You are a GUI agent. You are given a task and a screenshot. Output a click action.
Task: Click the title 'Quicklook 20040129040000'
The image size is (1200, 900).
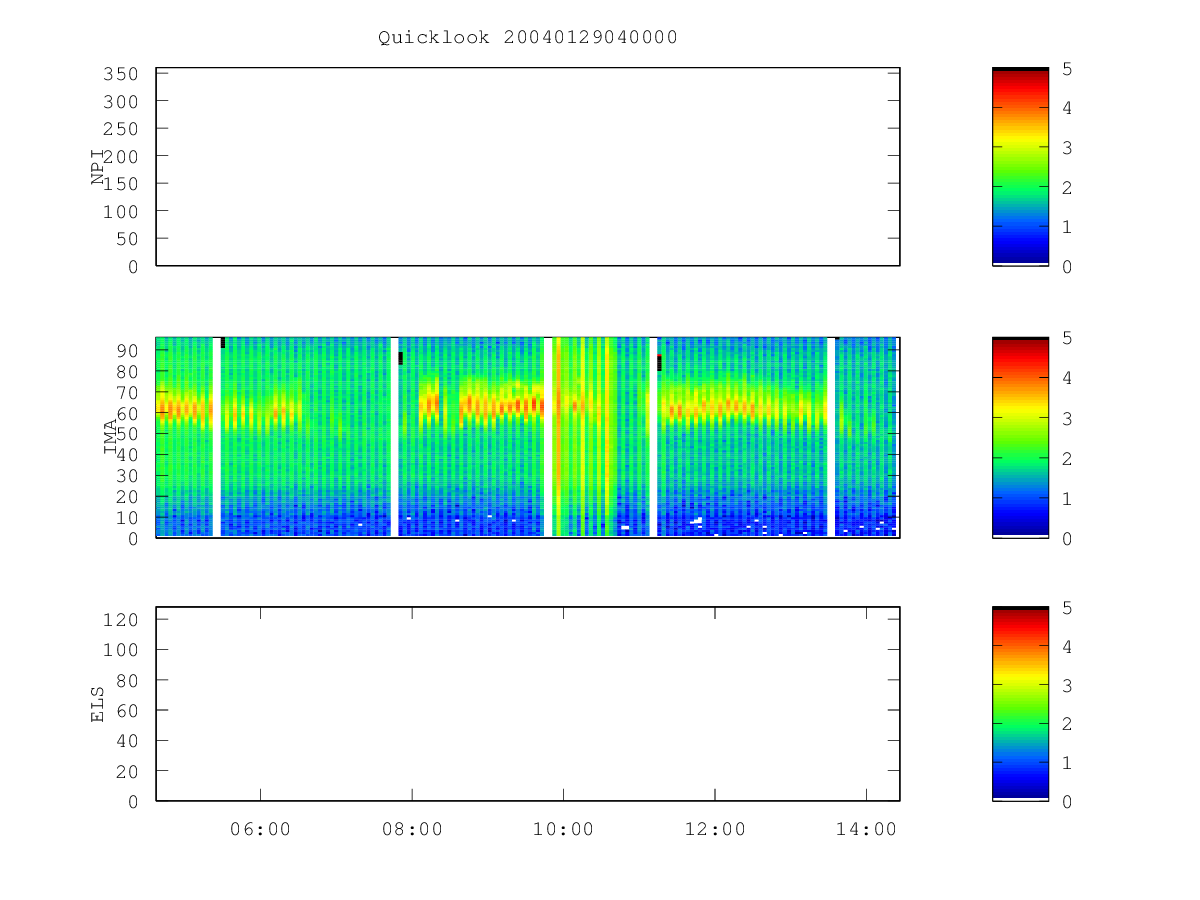[x=528, y=37]
